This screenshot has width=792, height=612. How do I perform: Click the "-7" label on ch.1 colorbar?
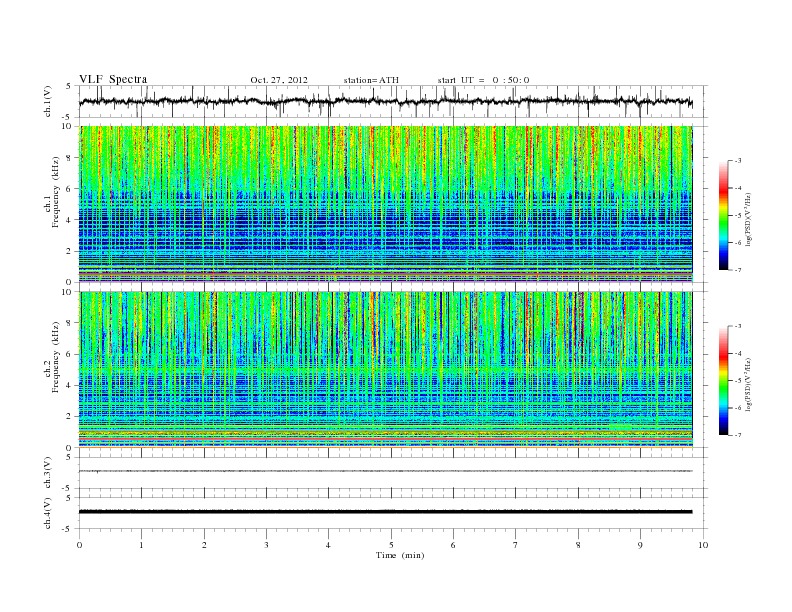pos(738,270)
